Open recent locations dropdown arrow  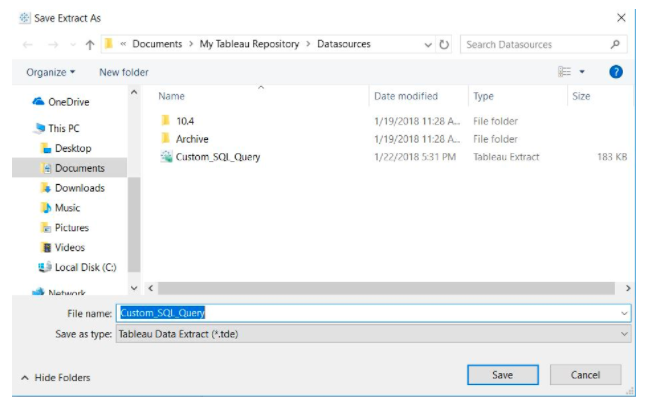pos(73,45)
